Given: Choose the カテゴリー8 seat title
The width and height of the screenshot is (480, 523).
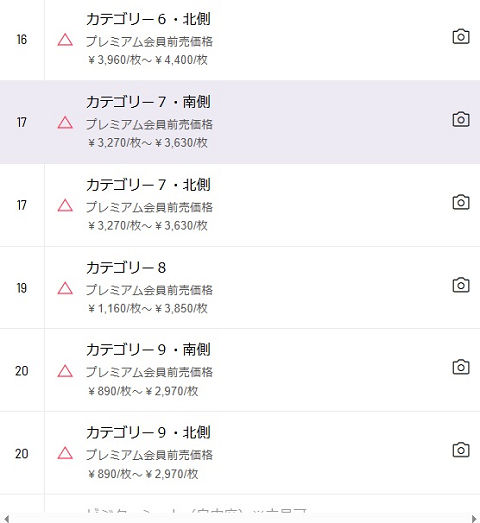Looking at the screenshot, I should pos(126,268).
